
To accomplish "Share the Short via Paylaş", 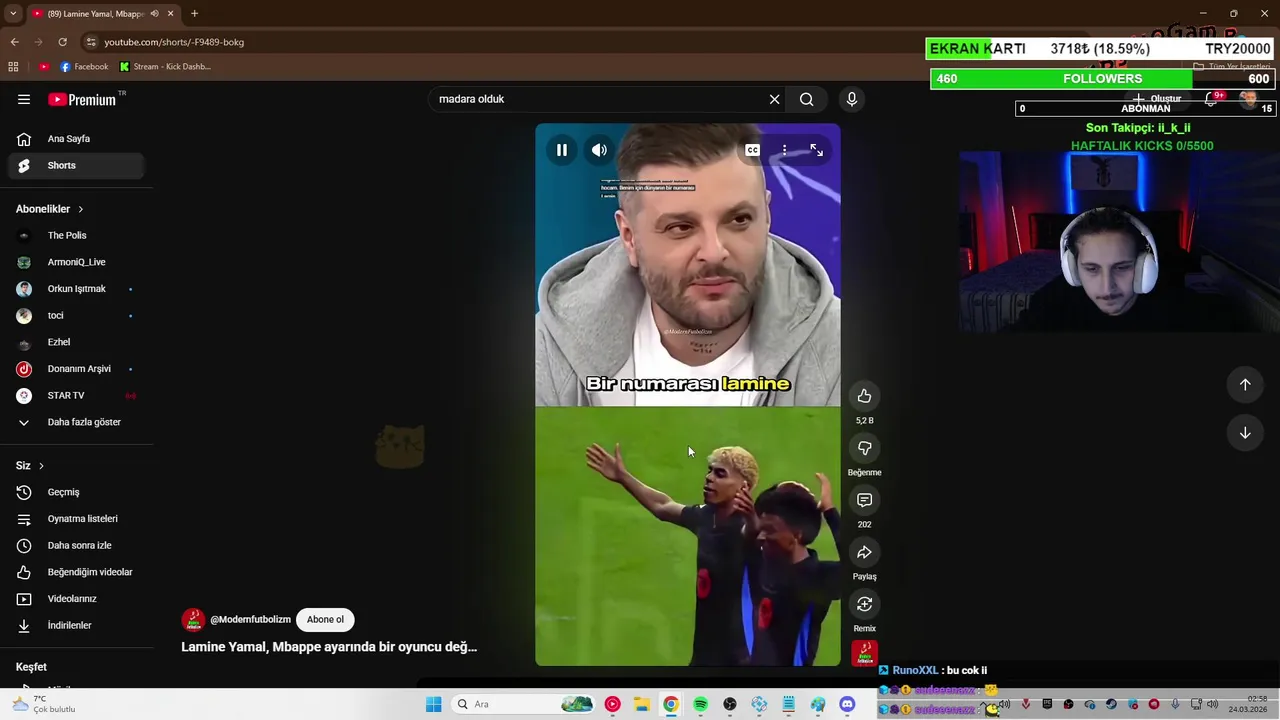I will pyautogui.click(x=864, y=552).
